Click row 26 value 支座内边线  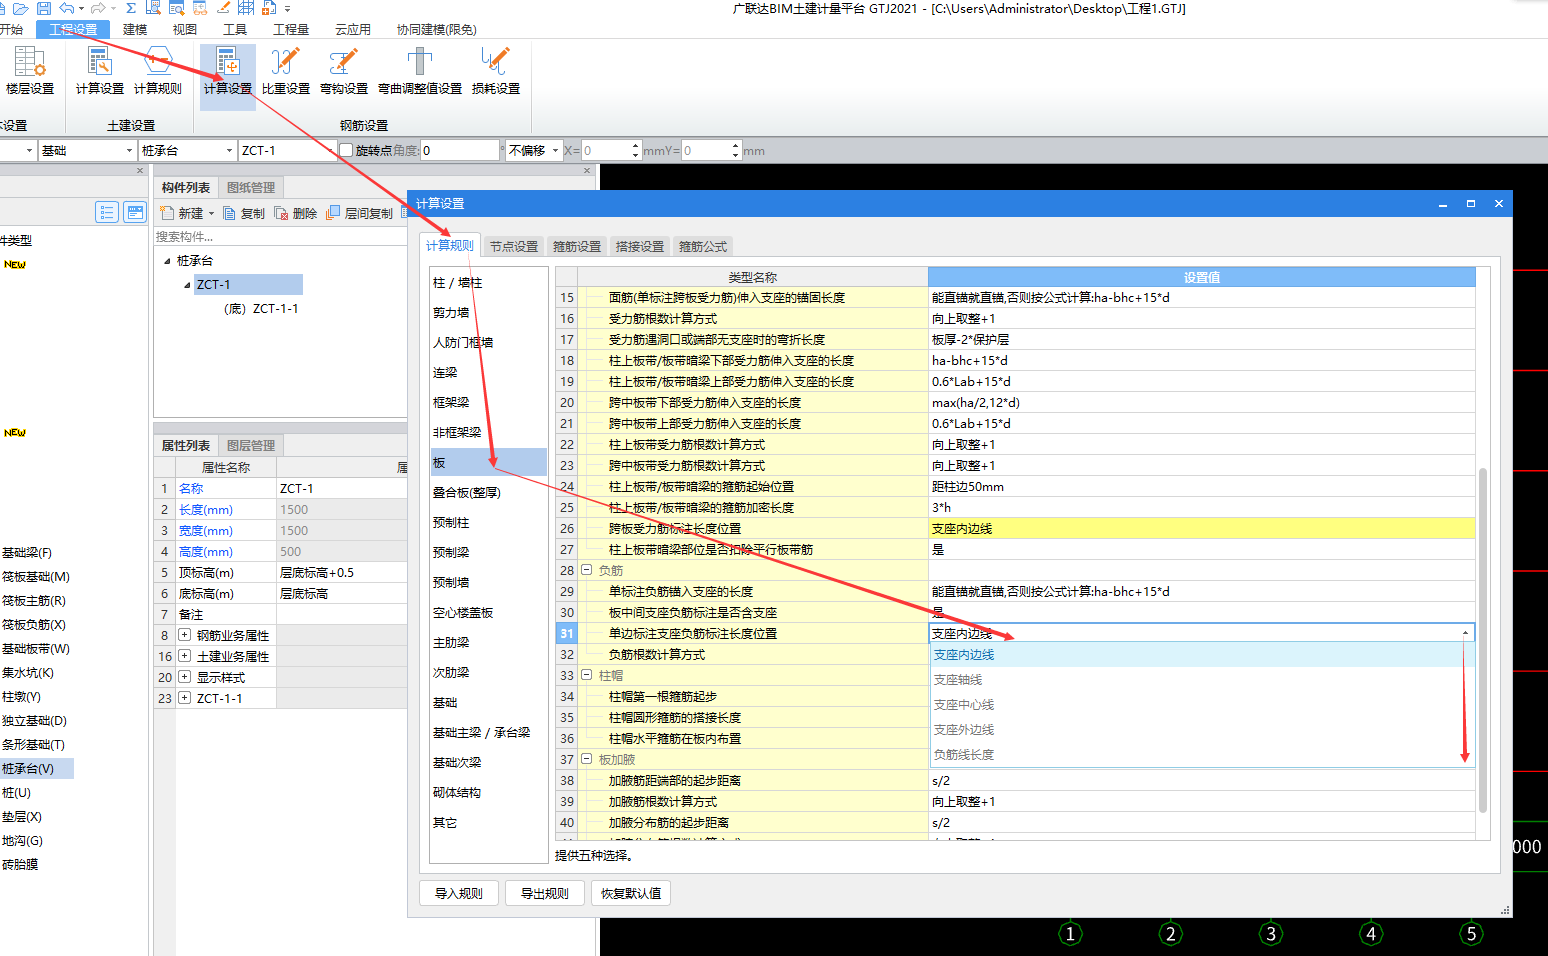(x=1201, y=528)
